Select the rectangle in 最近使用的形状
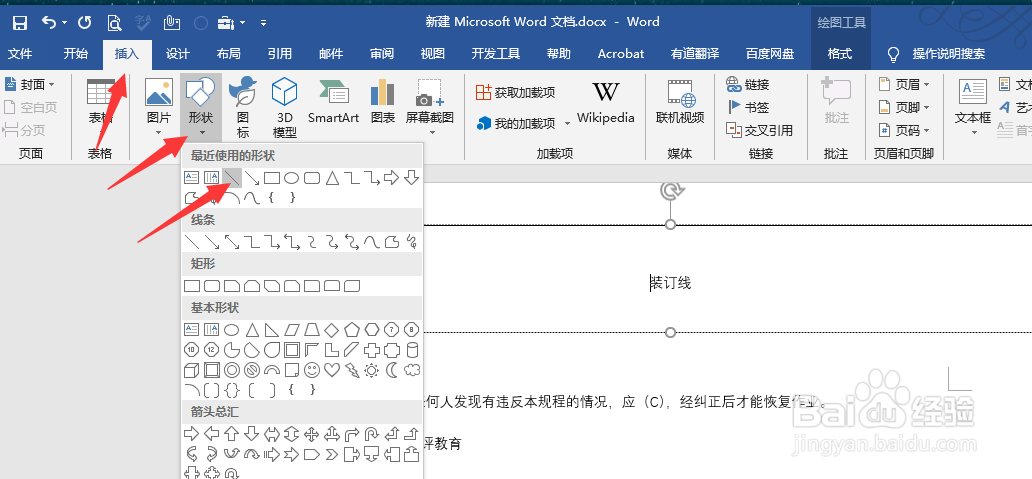The image size is (1032, 479). coord(272,178)
